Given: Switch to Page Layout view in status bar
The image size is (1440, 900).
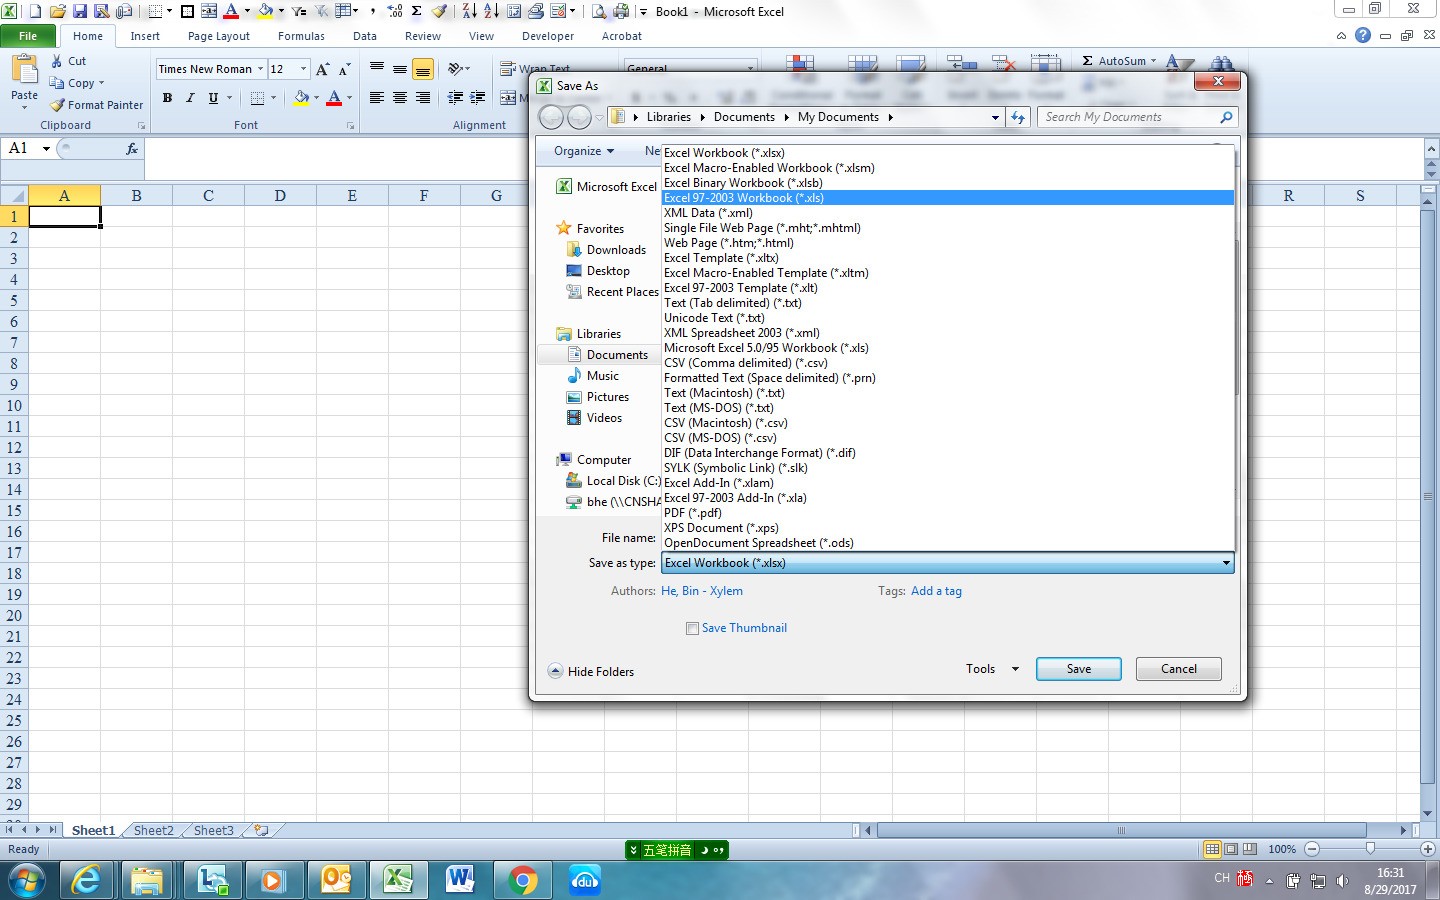Looking at the screenshot, I should point(1231,849).
